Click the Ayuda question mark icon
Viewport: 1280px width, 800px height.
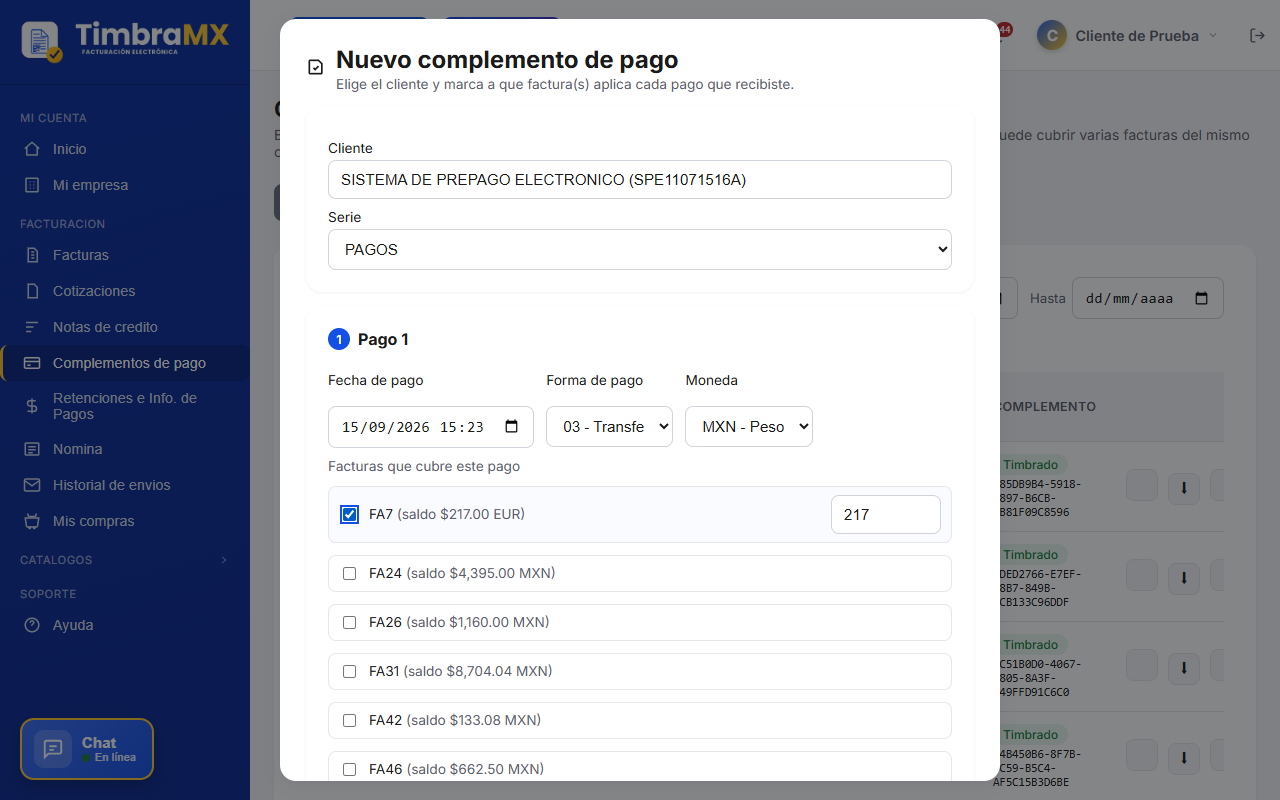point(32,625)
